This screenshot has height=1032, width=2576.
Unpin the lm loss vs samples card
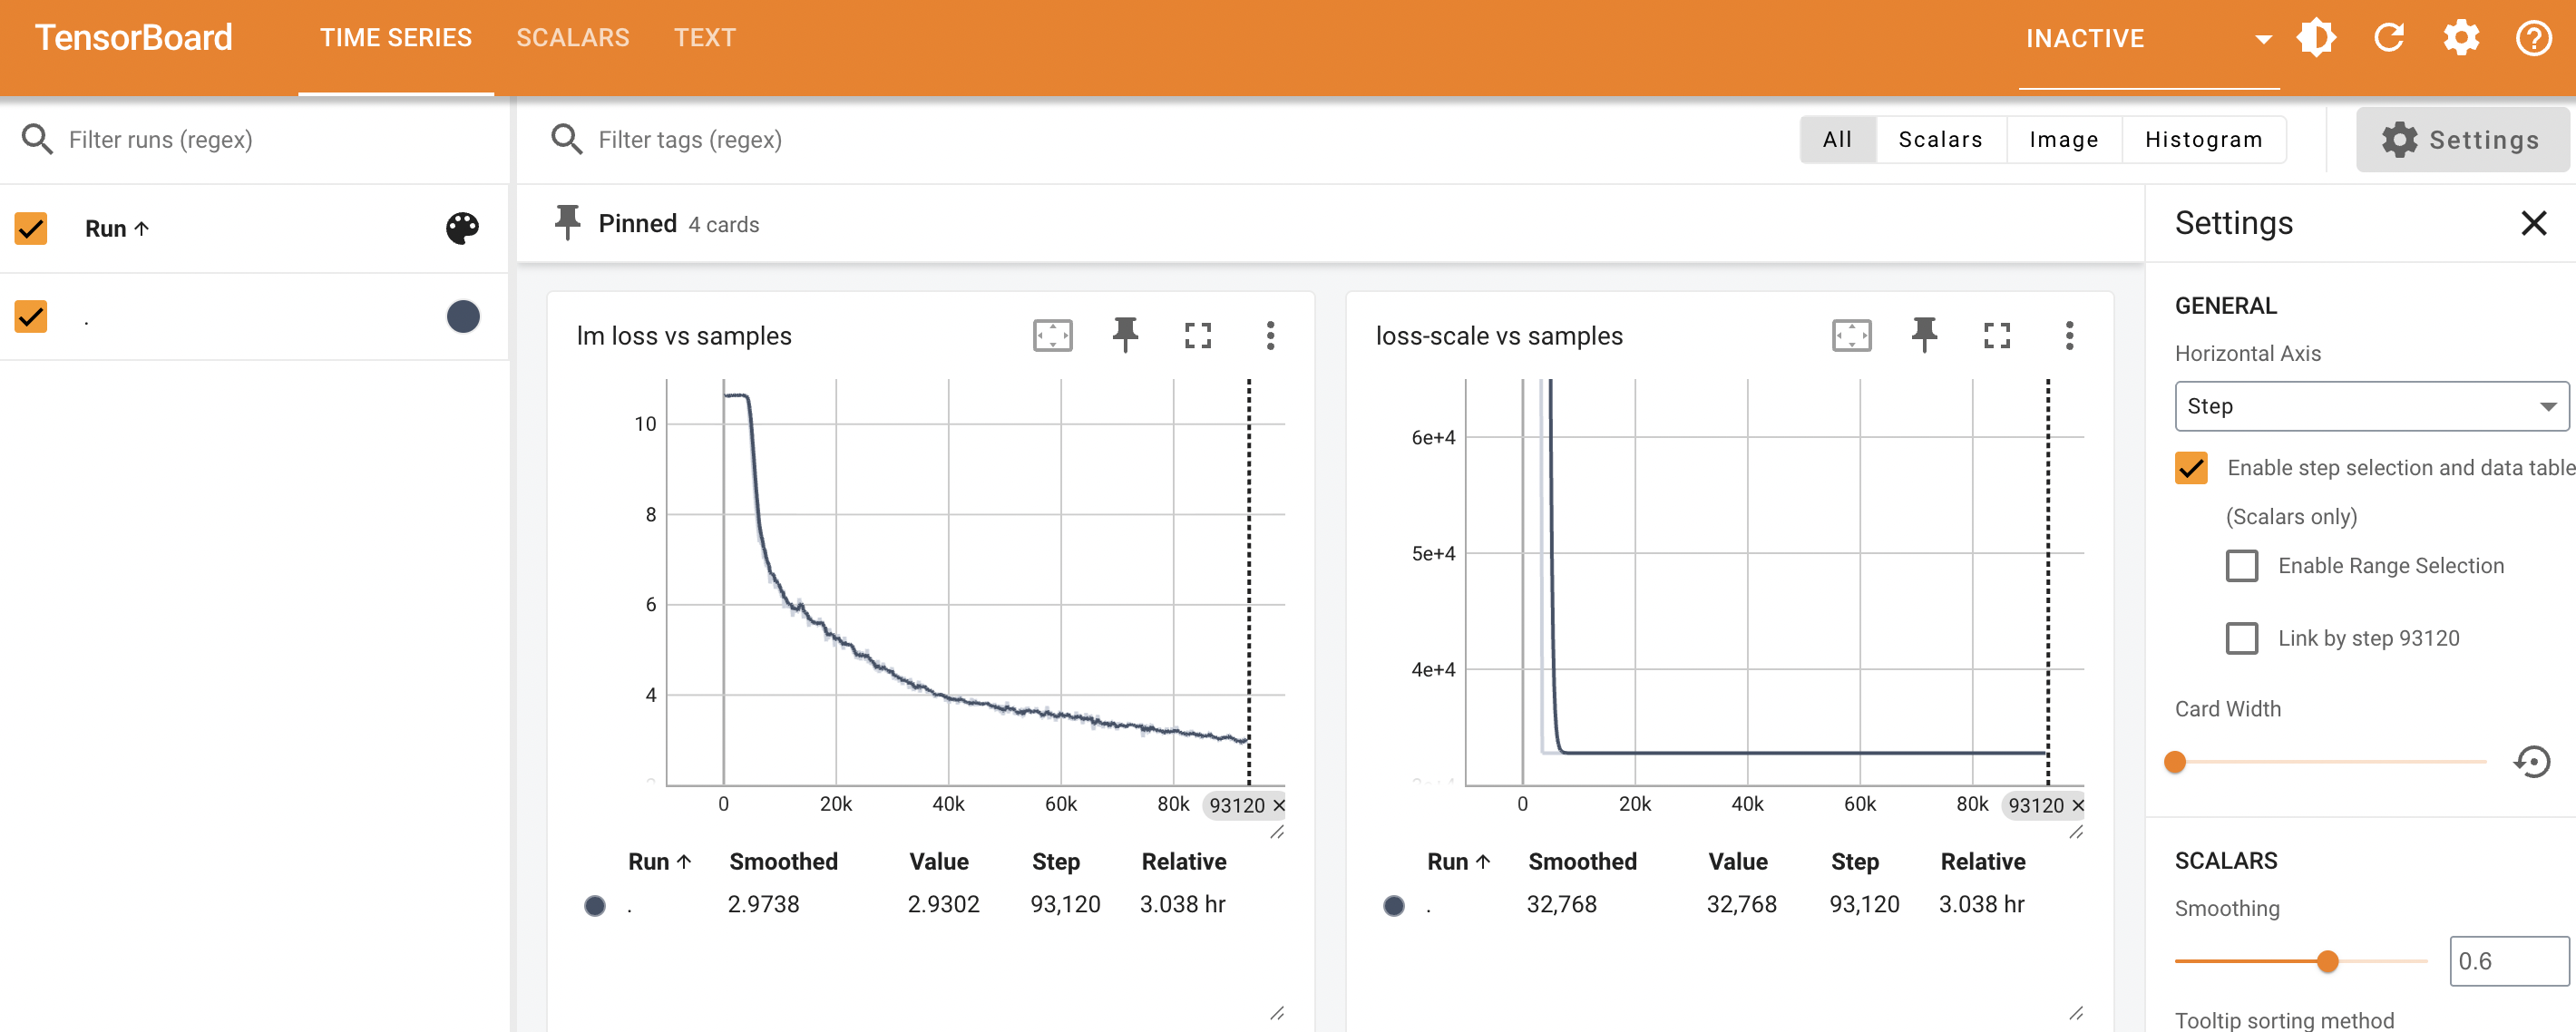[1125, 335]
